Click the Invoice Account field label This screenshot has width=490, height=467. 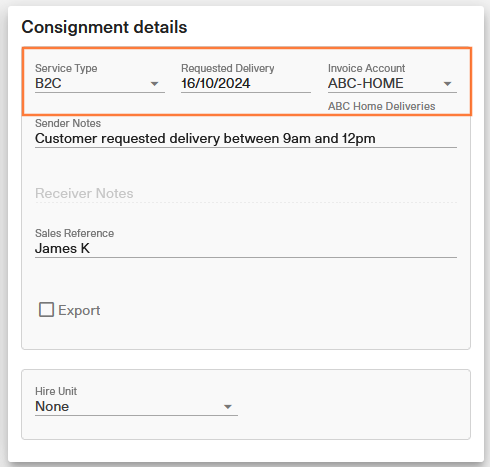pos(366,68)
